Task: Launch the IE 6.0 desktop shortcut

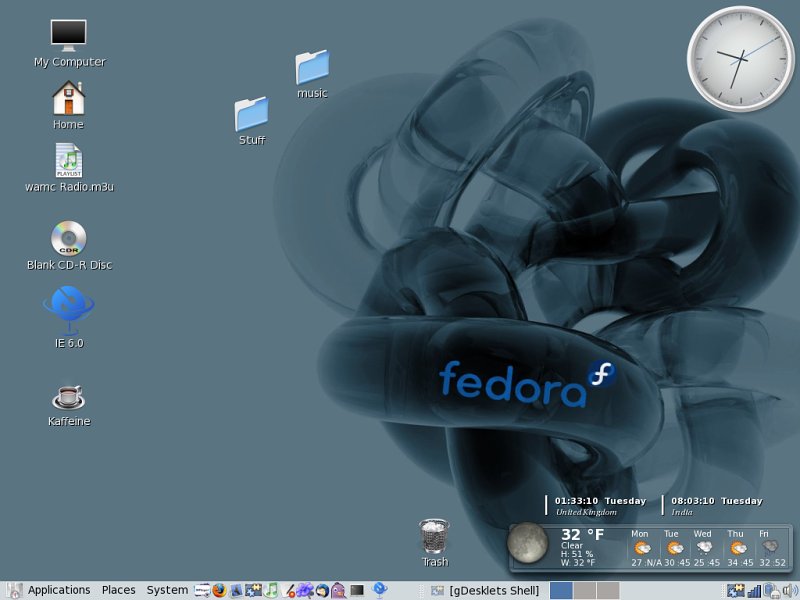Action: tap(69, 317)
